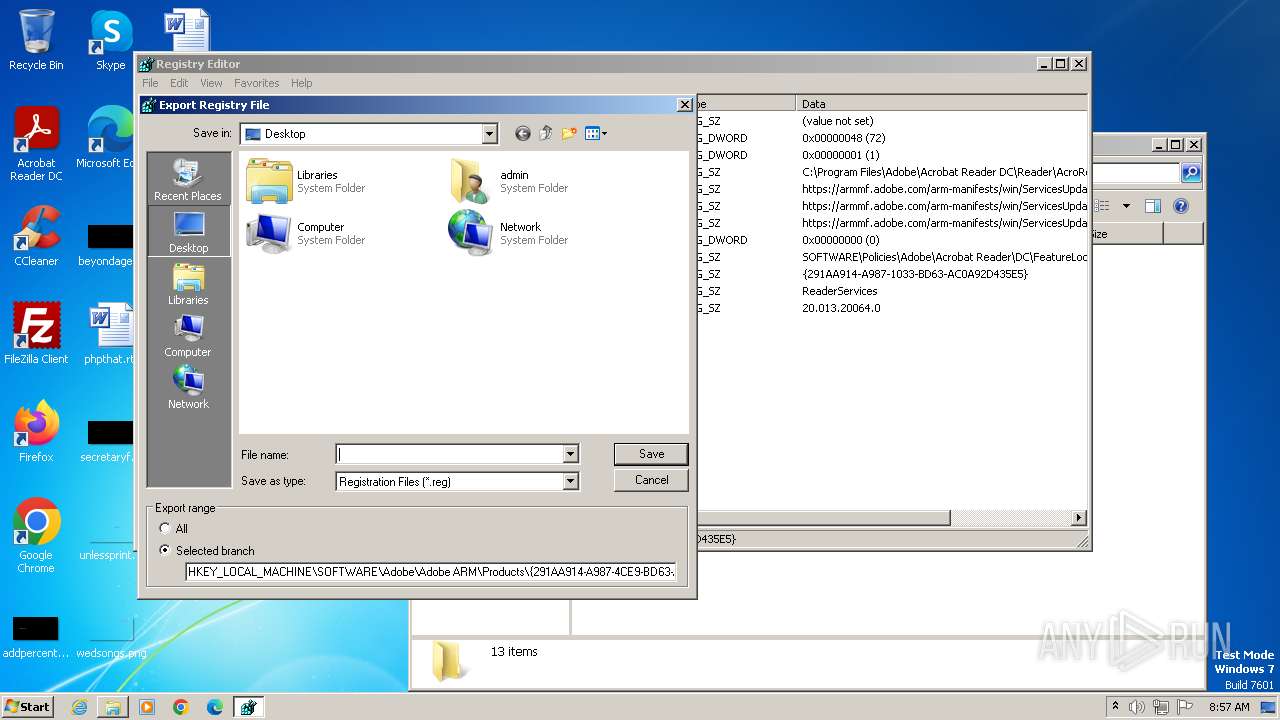The width and height of the screenshot is (1280, 720).
Task: Open Microsoft Edge desktop shortcut
Action: [105, 138]
